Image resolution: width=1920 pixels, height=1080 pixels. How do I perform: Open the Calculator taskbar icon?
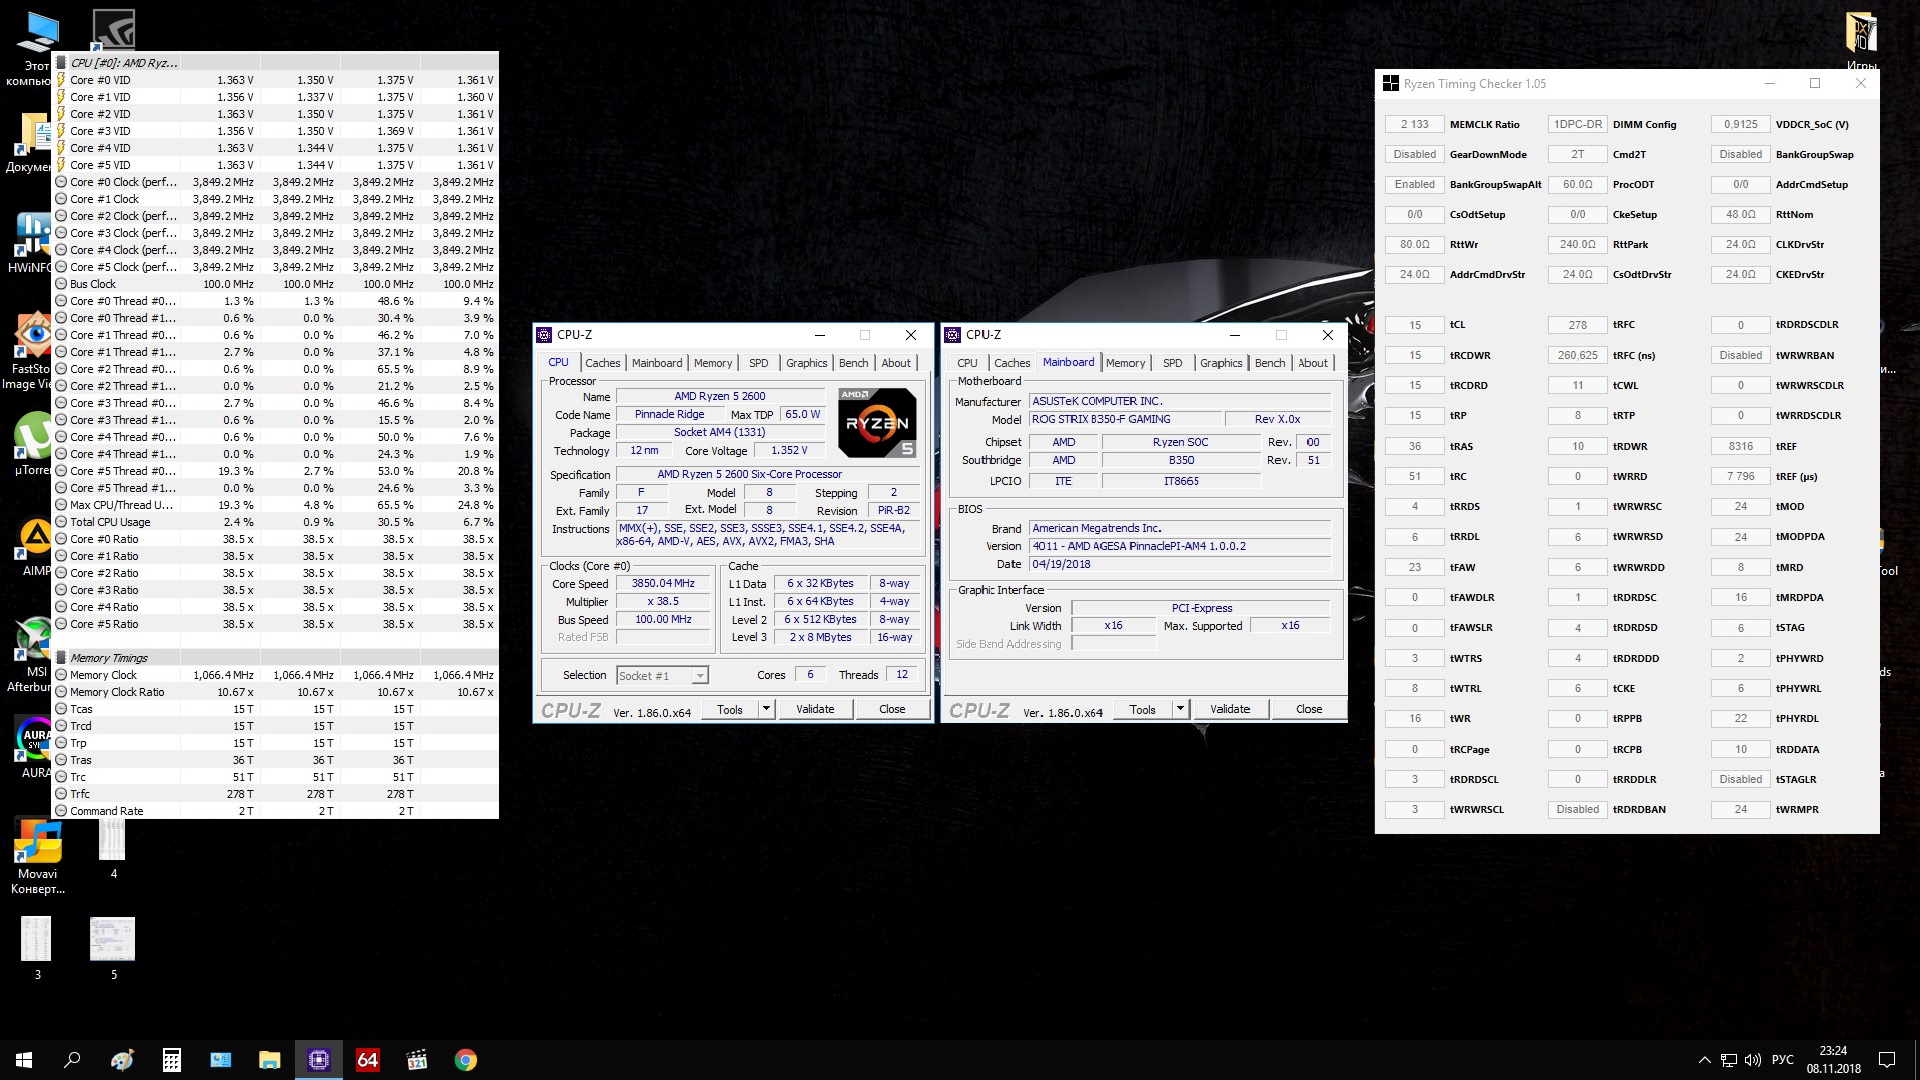(172, 1060)
